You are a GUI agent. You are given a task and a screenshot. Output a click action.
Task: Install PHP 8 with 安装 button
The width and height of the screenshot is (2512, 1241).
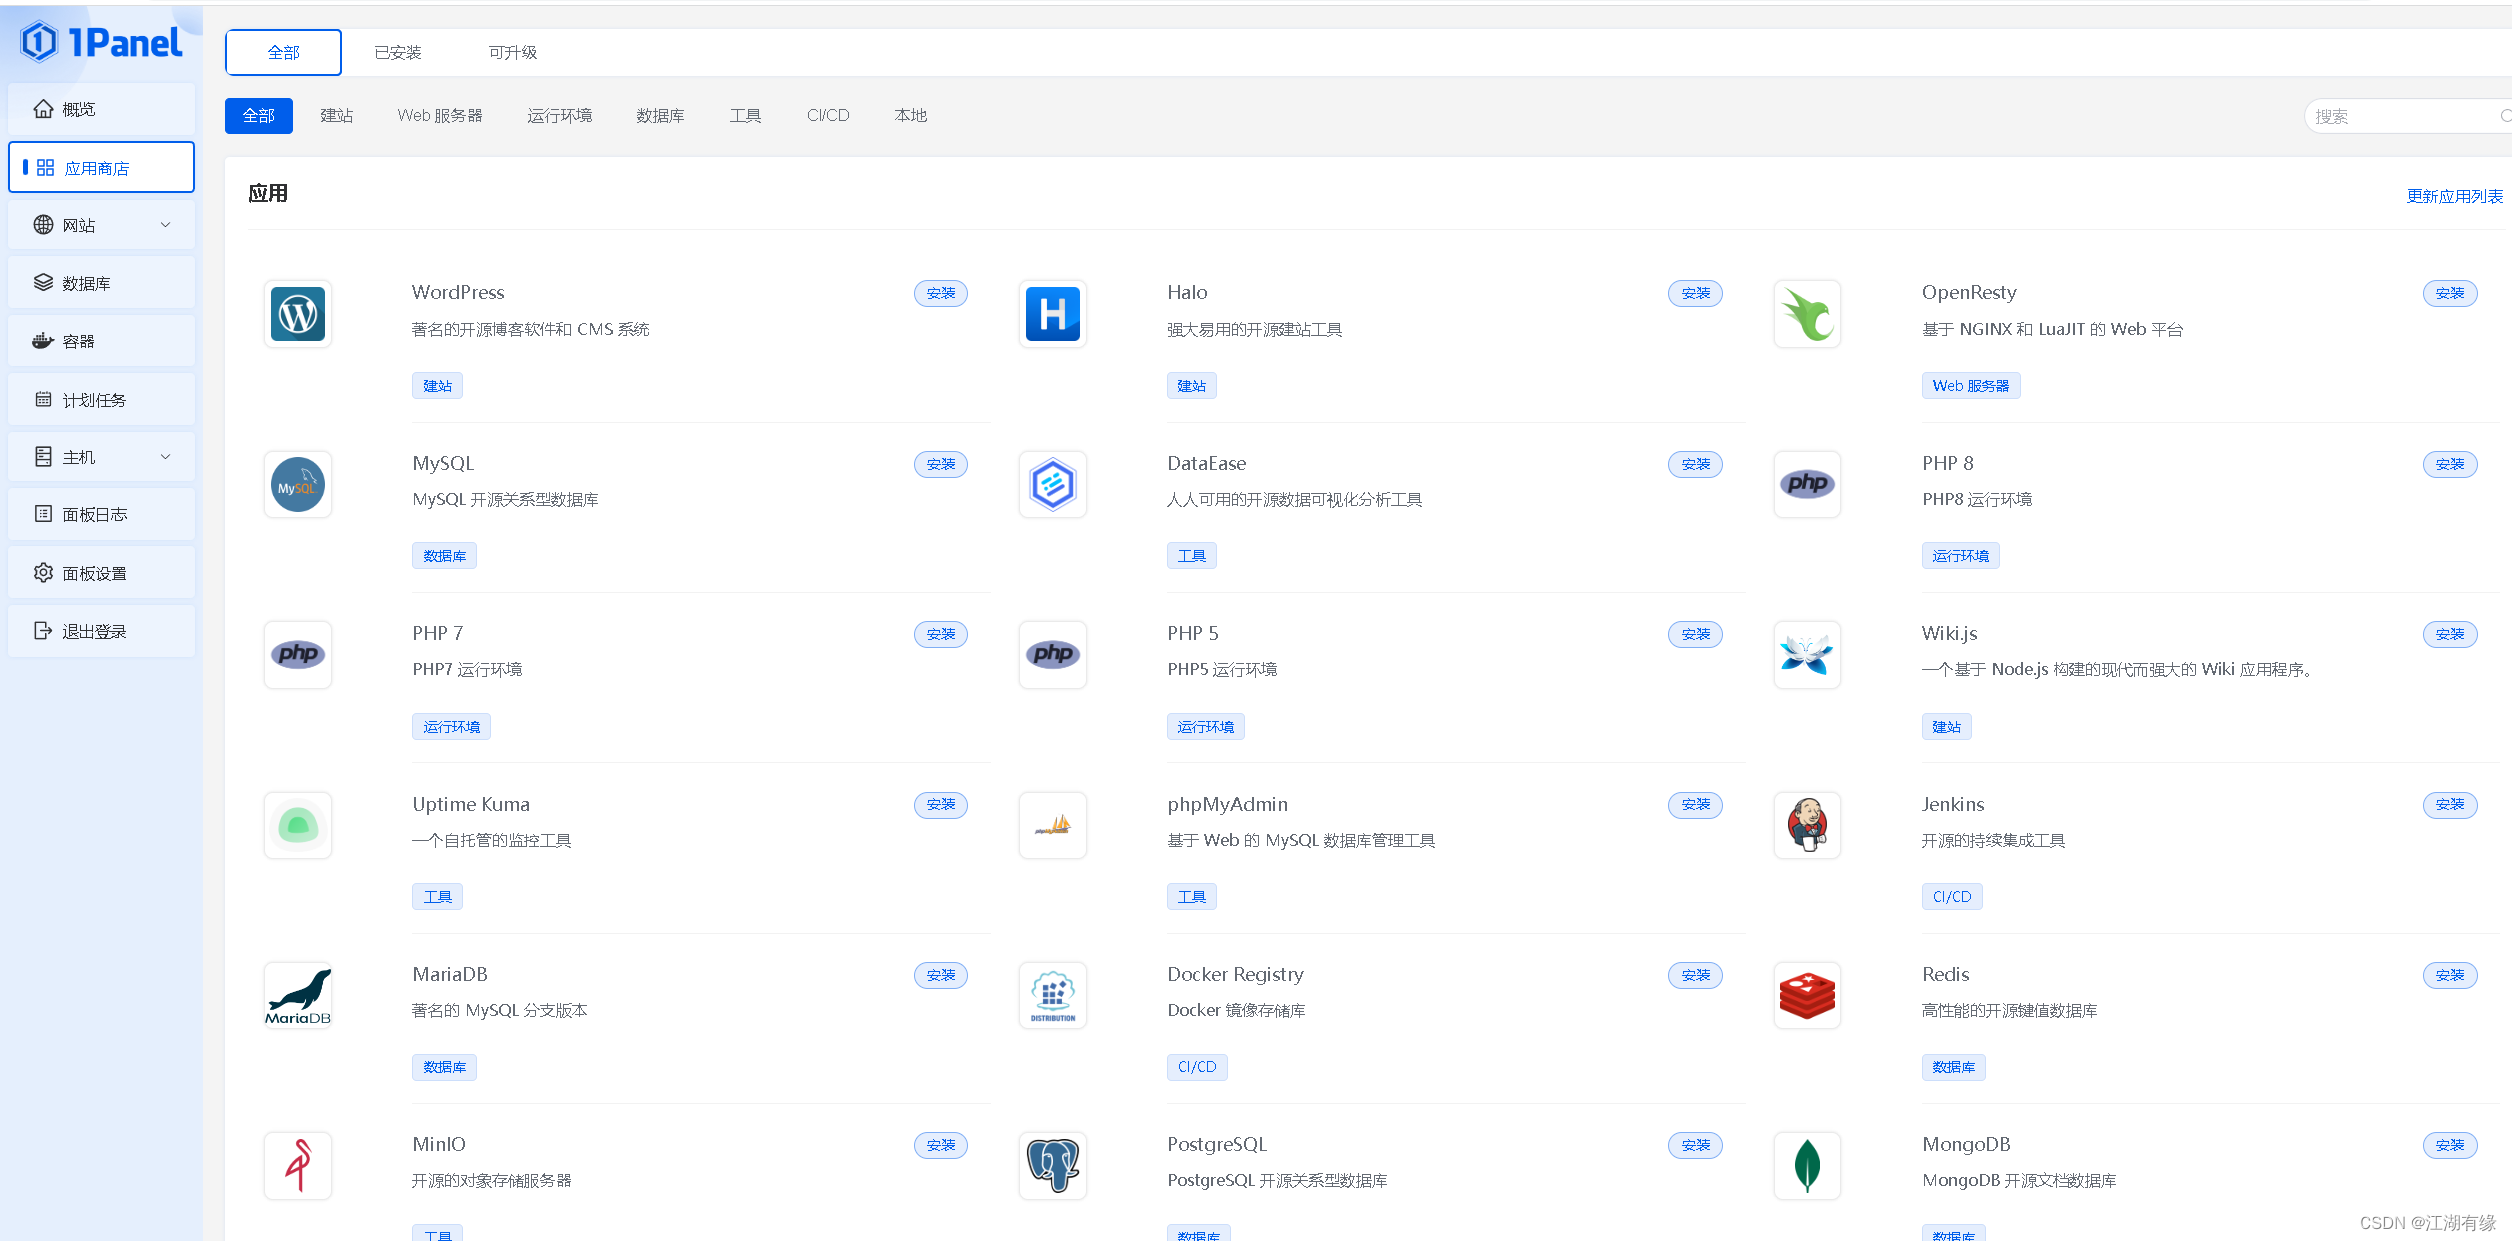click(x=2450, y=464)
